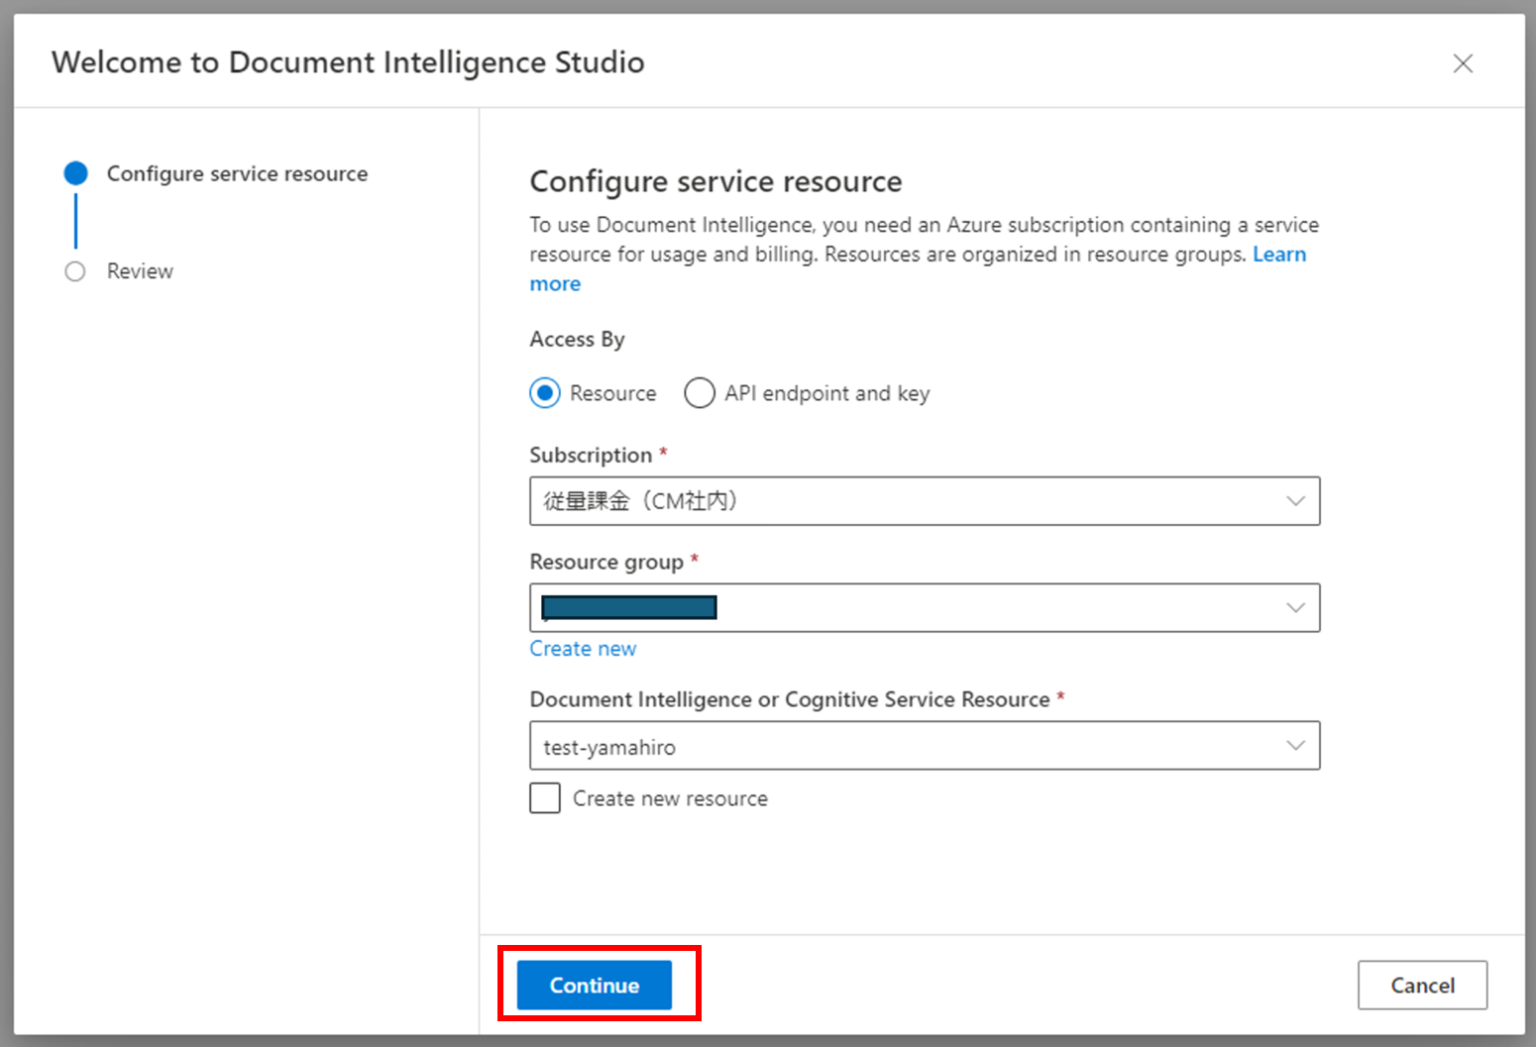Open the Resource group dropdown
This screenshot has width=1536, height=1047.
(924, 607)
